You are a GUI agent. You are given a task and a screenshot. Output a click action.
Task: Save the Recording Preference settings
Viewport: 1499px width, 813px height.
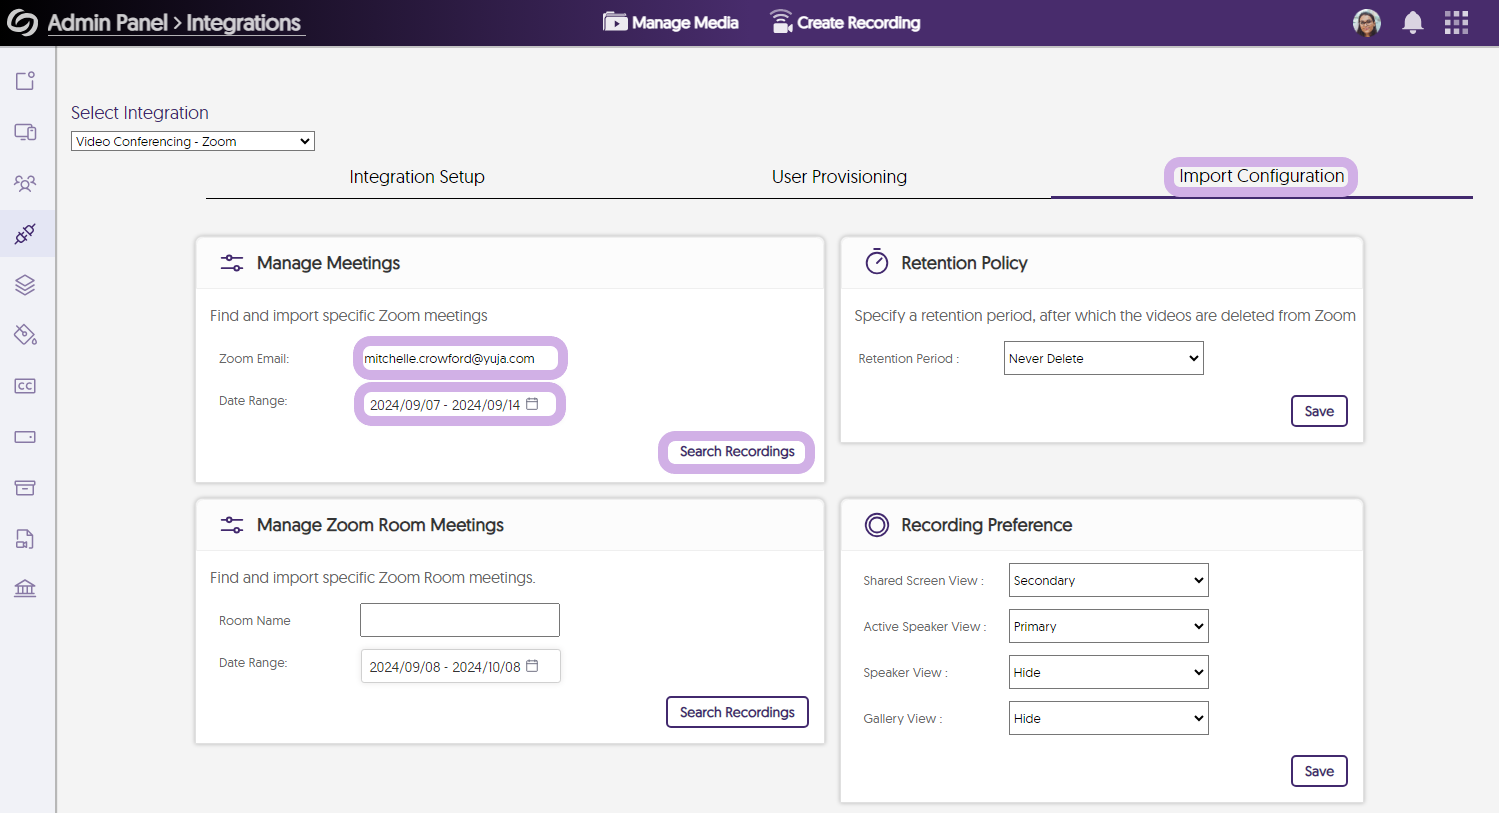(1319, 771)
